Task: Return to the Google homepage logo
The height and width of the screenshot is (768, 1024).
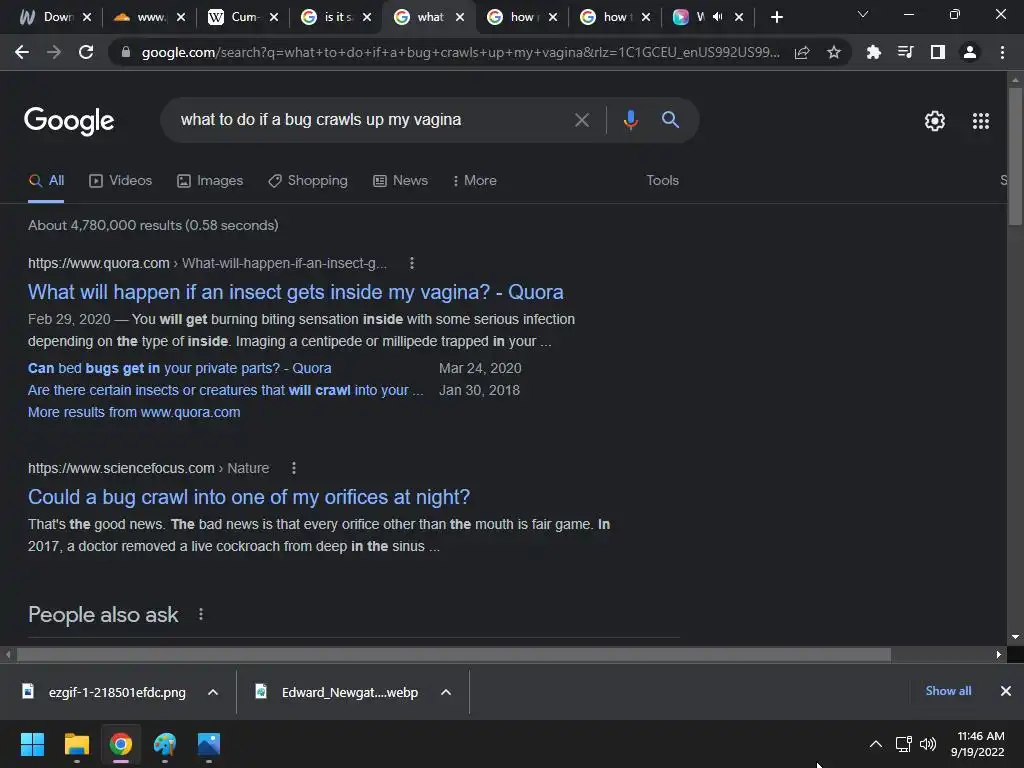Action: 69,121
